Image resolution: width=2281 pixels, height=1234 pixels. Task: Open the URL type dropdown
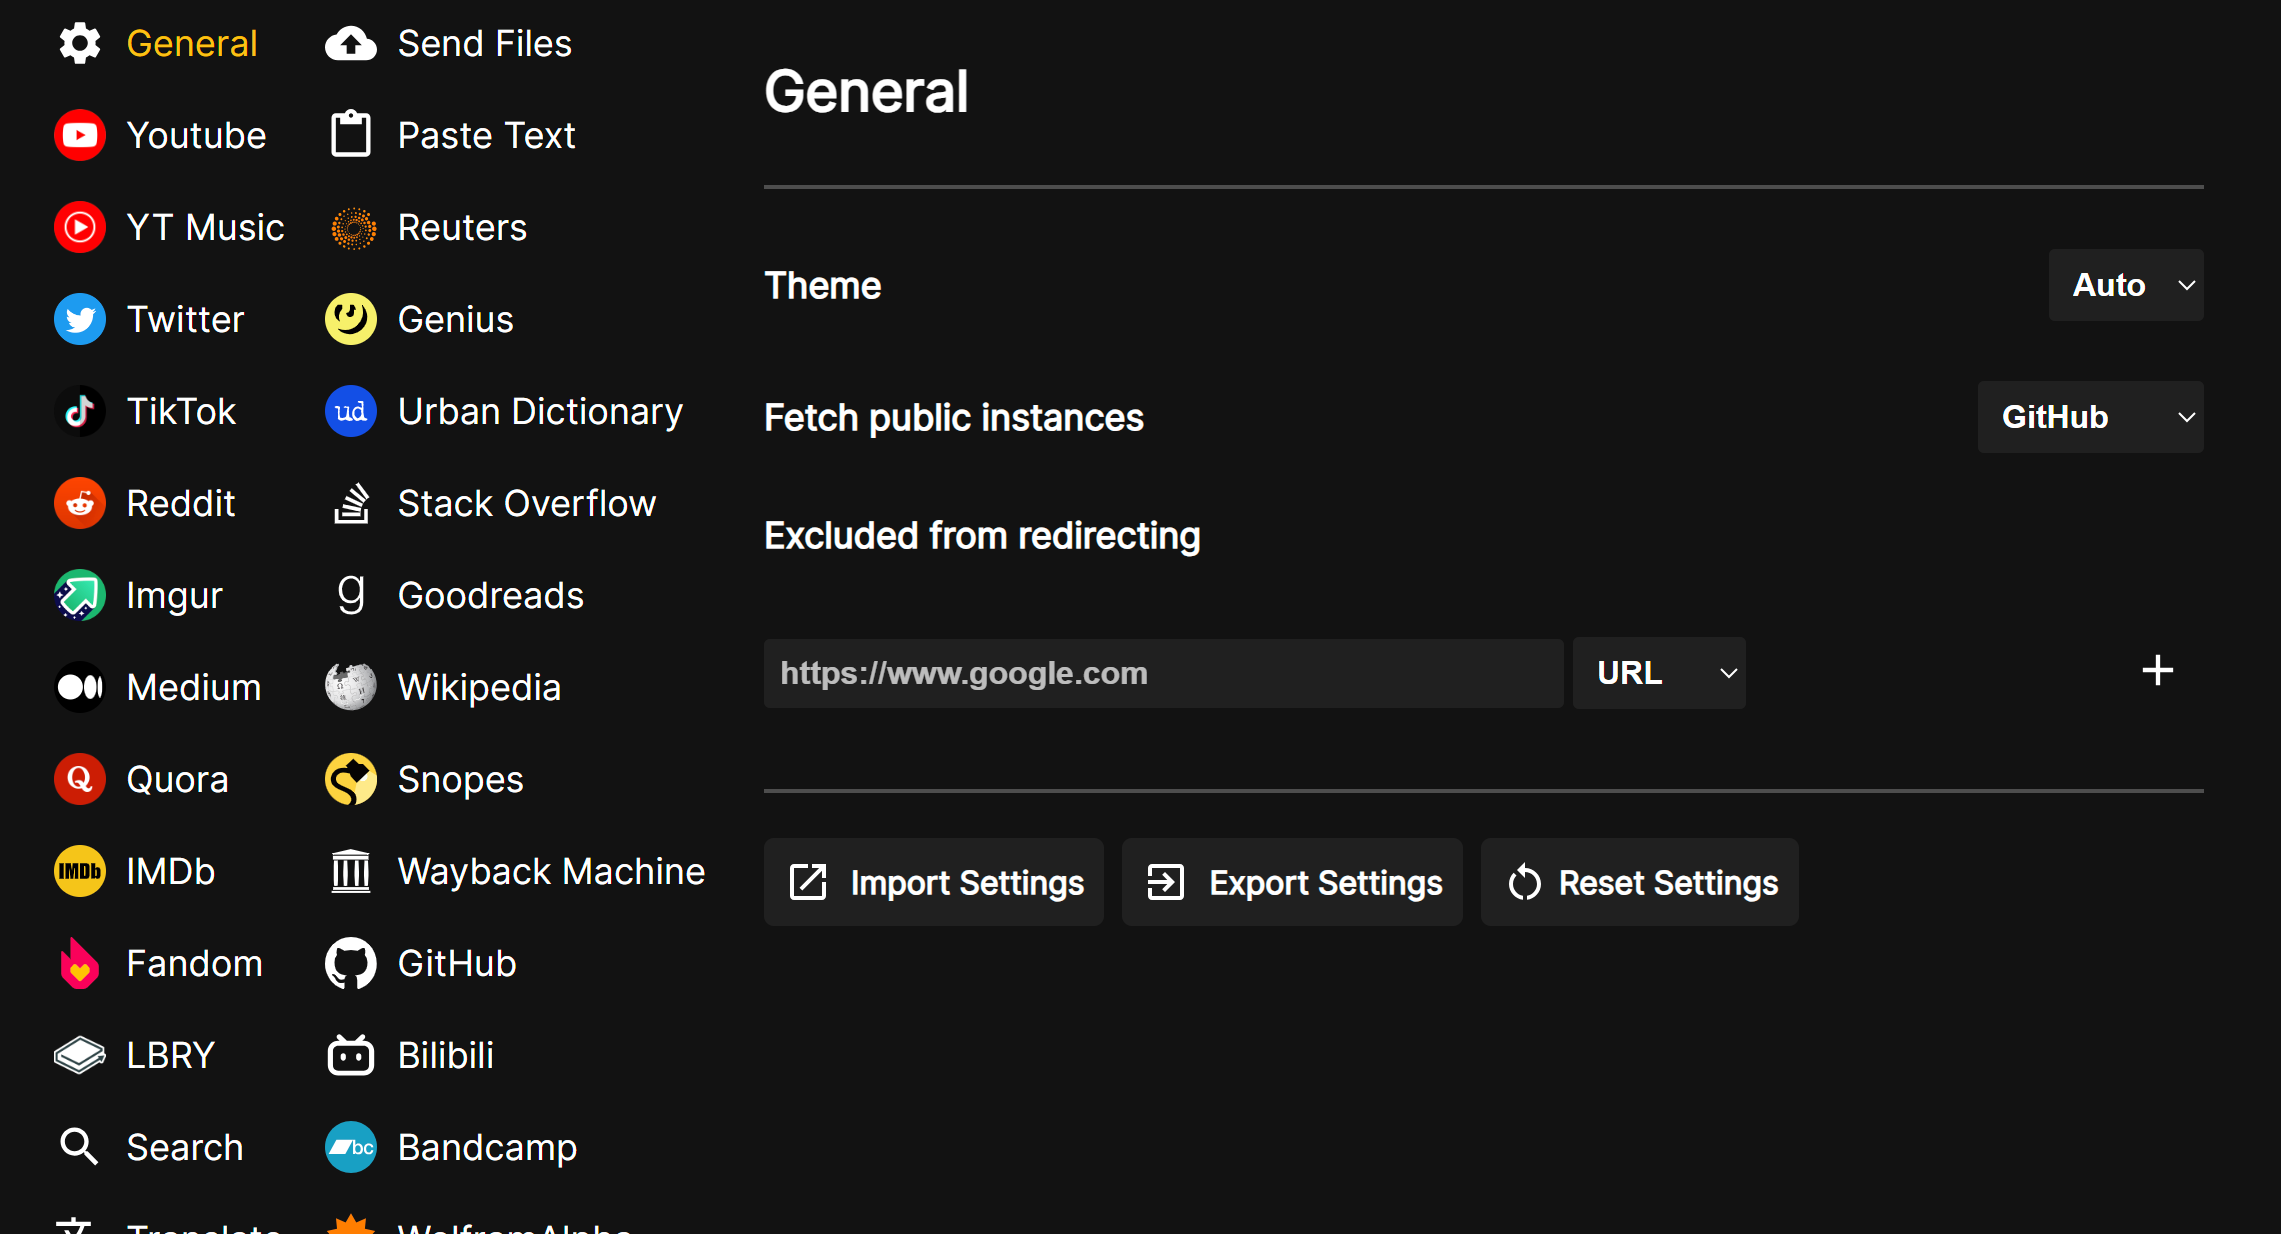(x=1658, y=673)
